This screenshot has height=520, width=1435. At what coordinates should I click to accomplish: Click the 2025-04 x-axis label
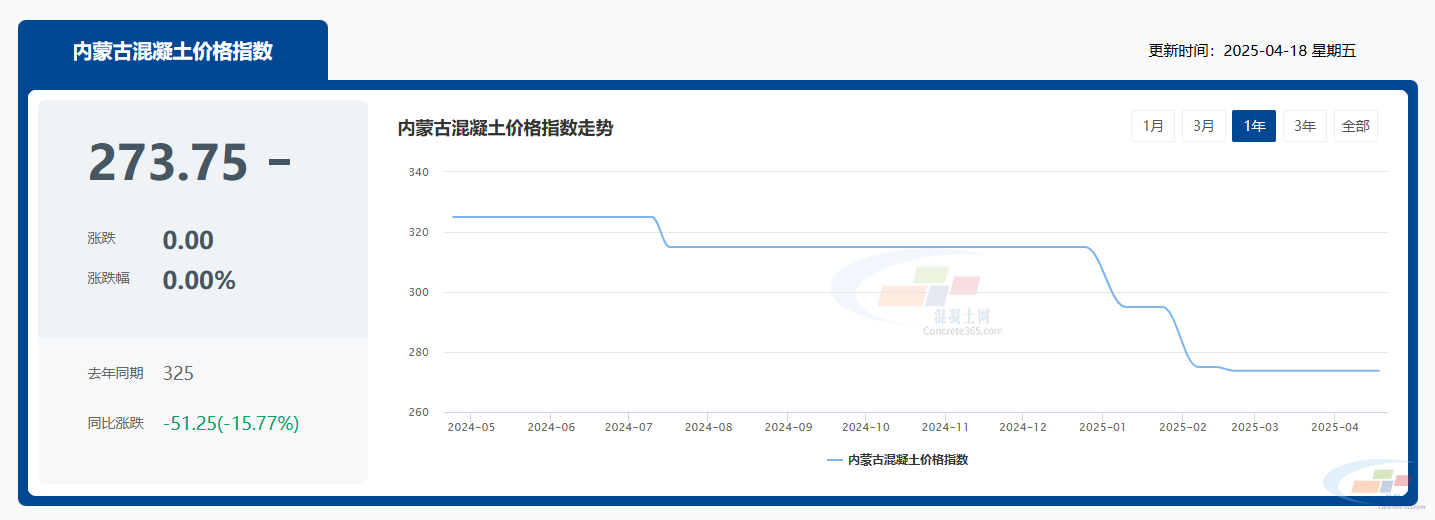tap(1335, 427)
